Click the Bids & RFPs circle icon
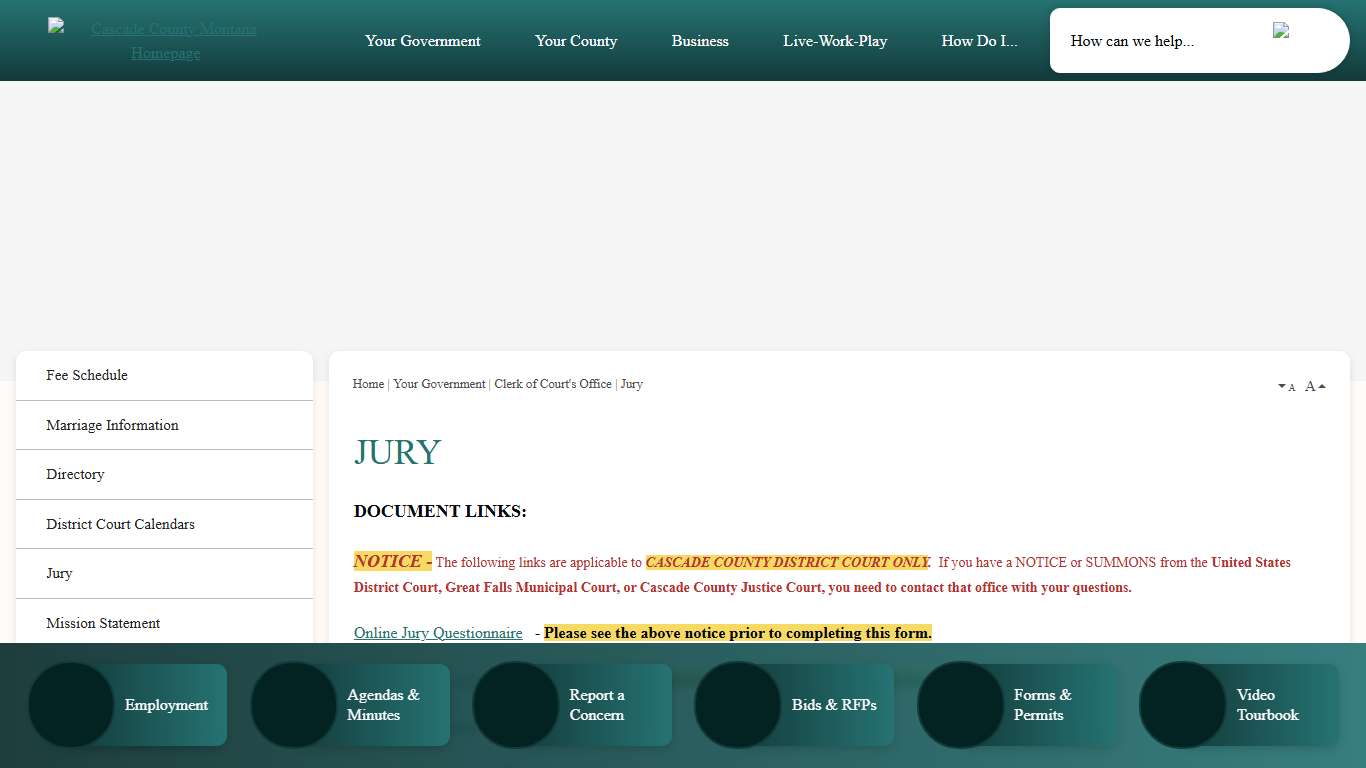Viewport: 1366px width, 768px height. [737, 705]
